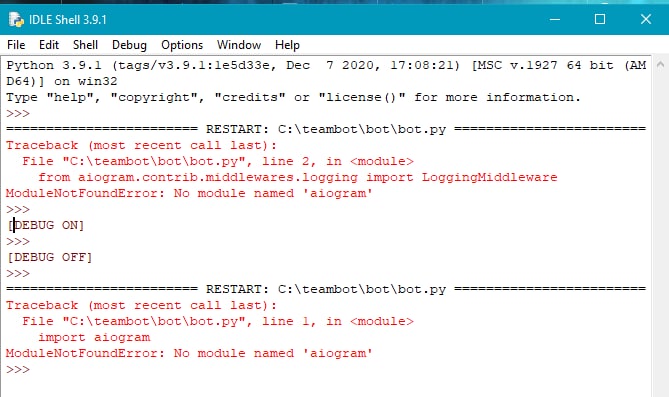Click the IDLE Python icon in title bar
This screenshot has height=397, width=669.
click(x=16, y=20)
